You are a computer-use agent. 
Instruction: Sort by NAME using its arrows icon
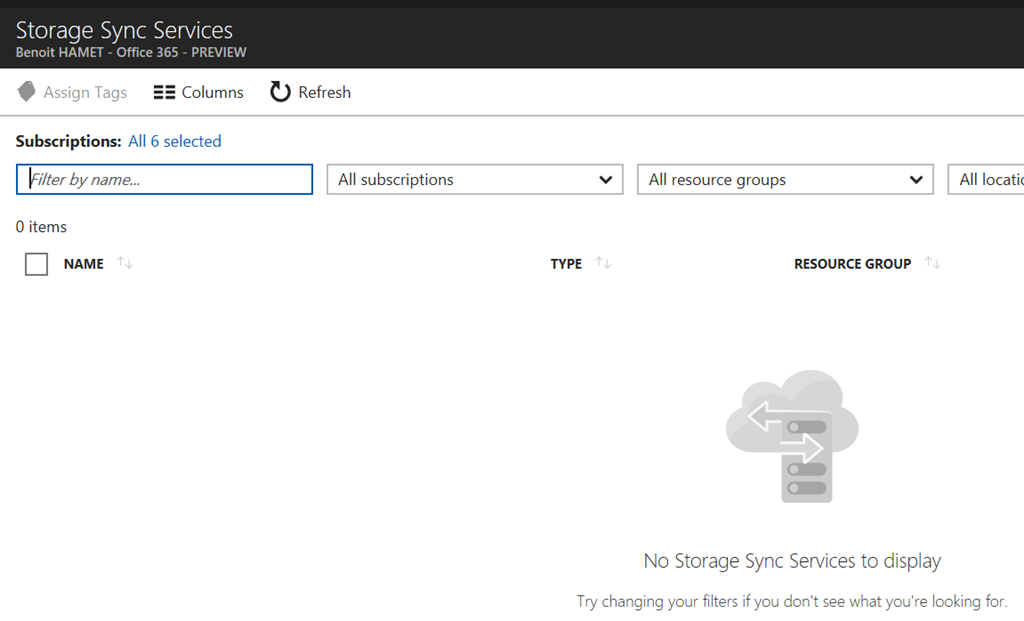point(125,263)
